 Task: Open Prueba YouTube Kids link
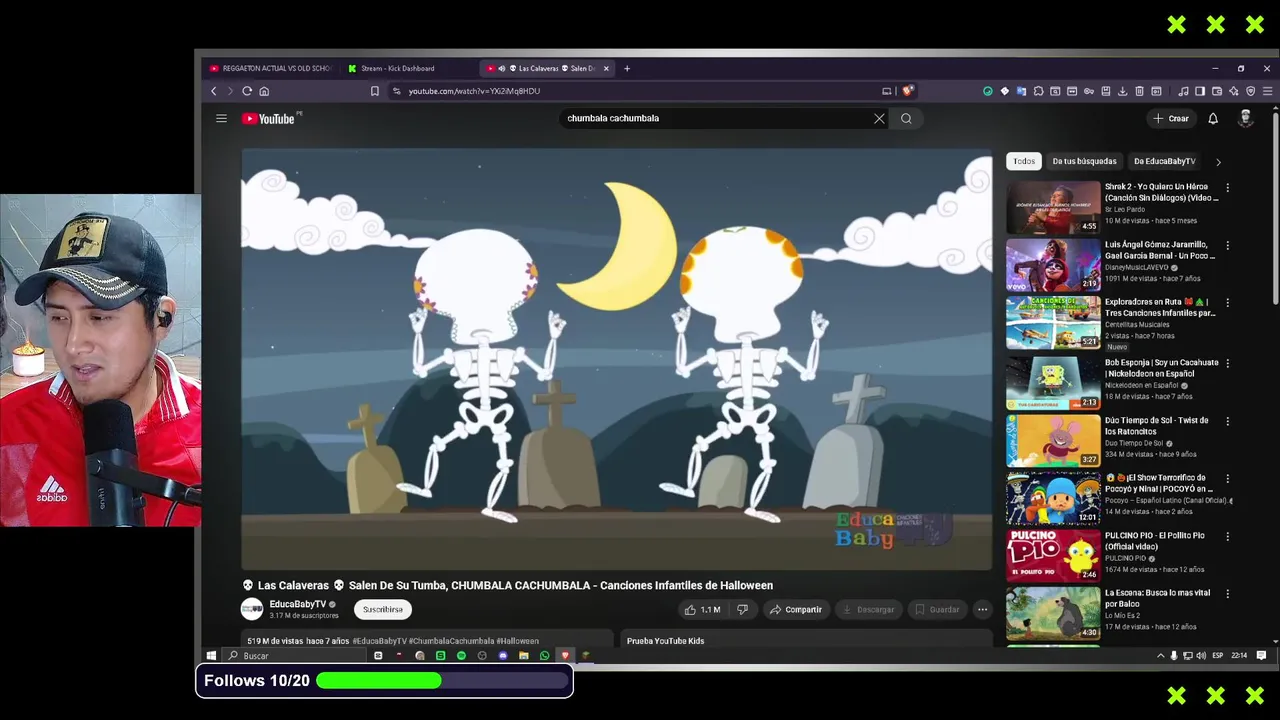coord(665,641)
